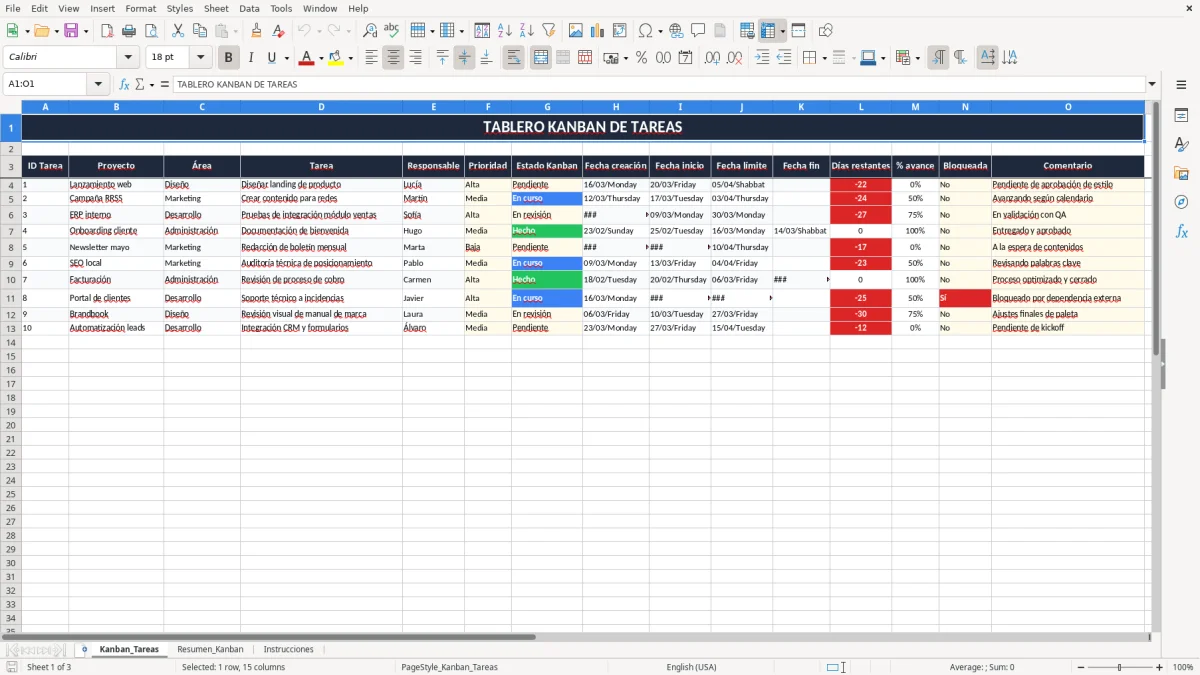Expand the Borders dropdown arrow
This screenshot has height=675, width=1200.
tap(823, 58)
